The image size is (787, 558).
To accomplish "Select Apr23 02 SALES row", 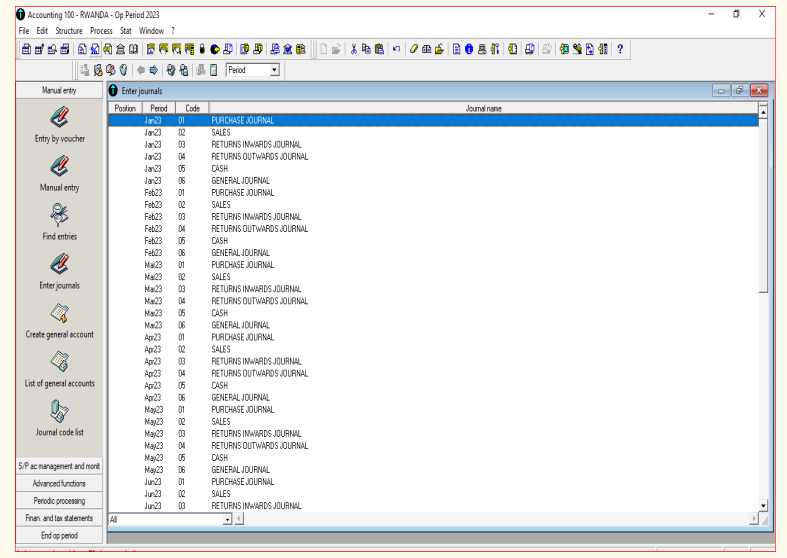I will (x=433, y=349).
